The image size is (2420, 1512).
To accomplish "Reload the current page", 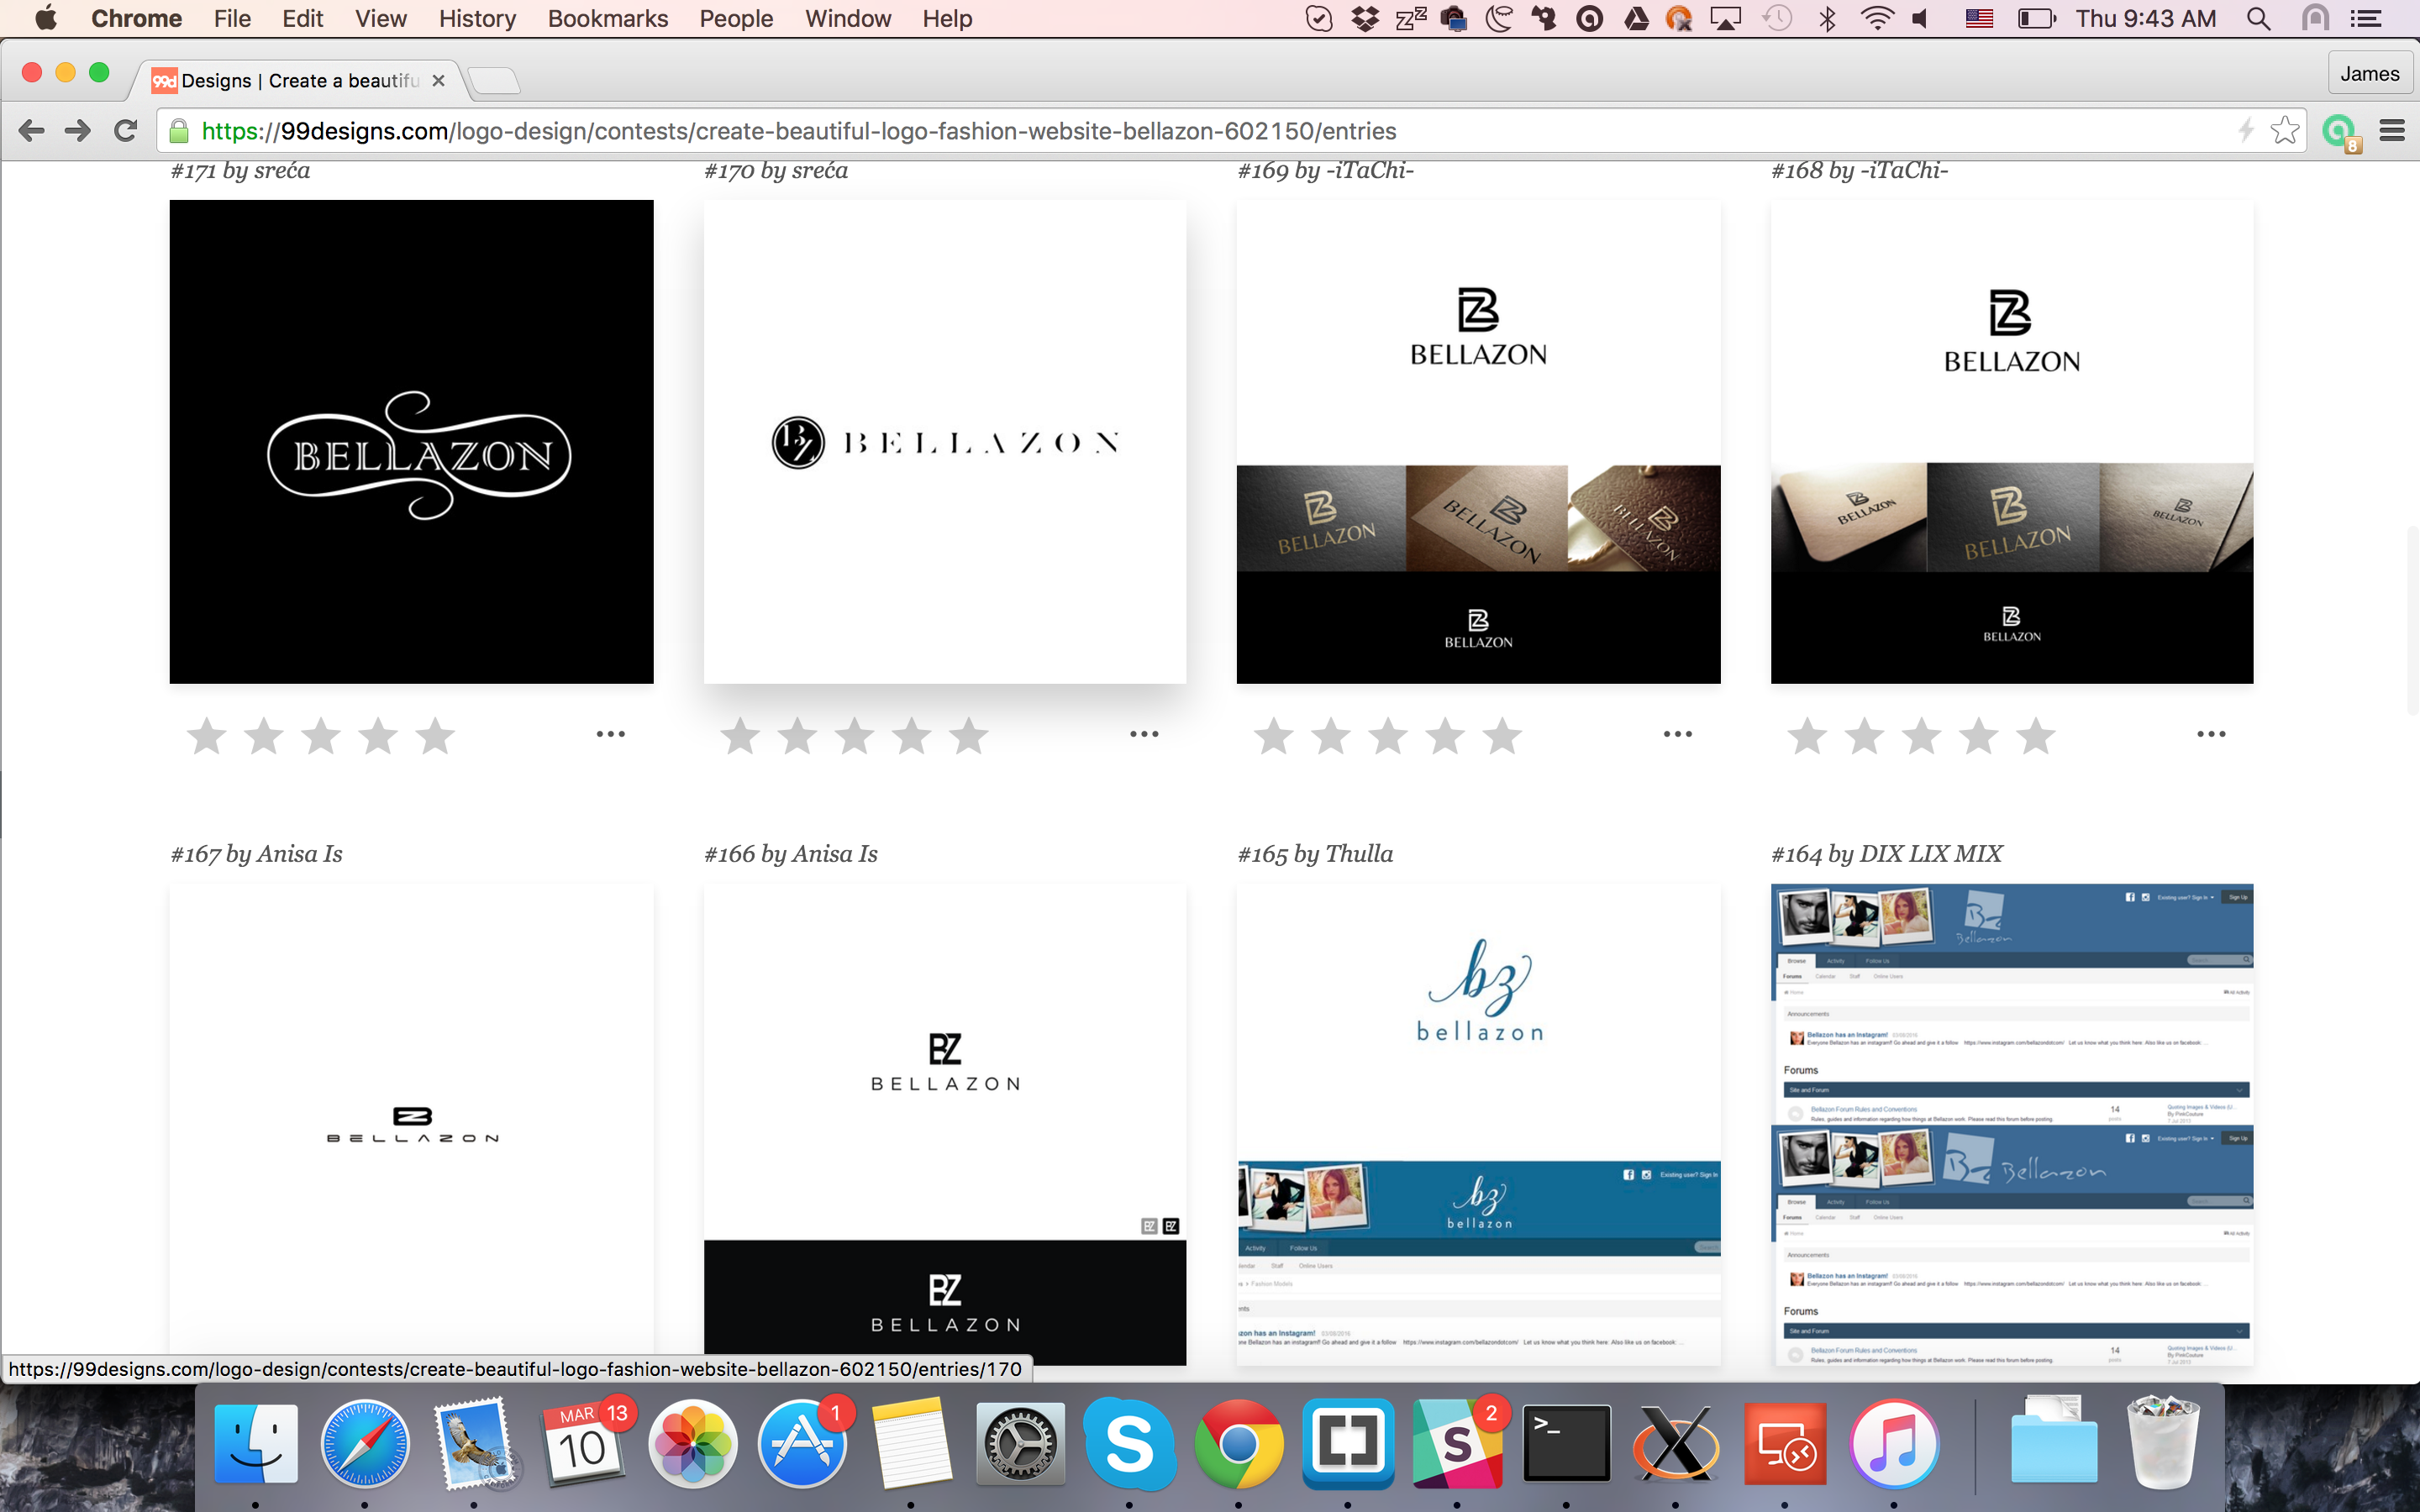I will pyautogui.click(x=126, y=131).
